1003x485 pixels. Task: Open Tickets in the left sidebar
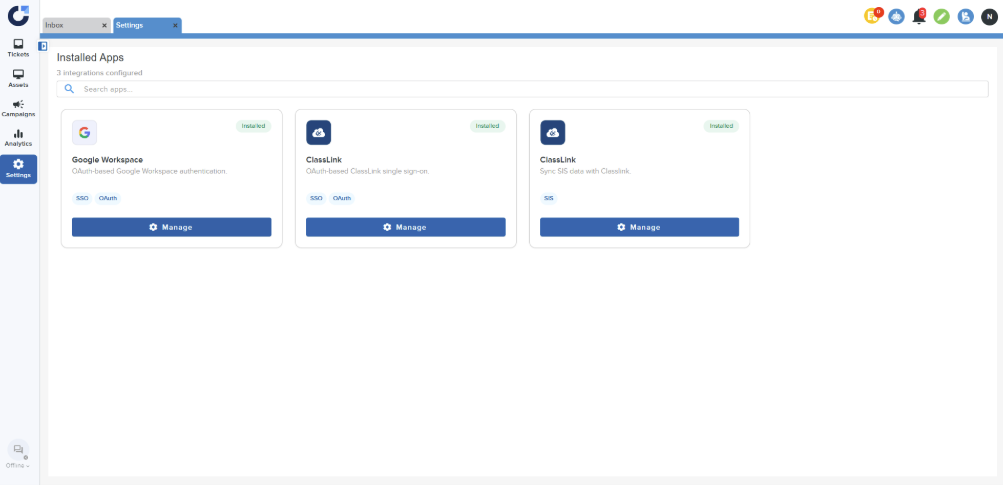point(18,47)
